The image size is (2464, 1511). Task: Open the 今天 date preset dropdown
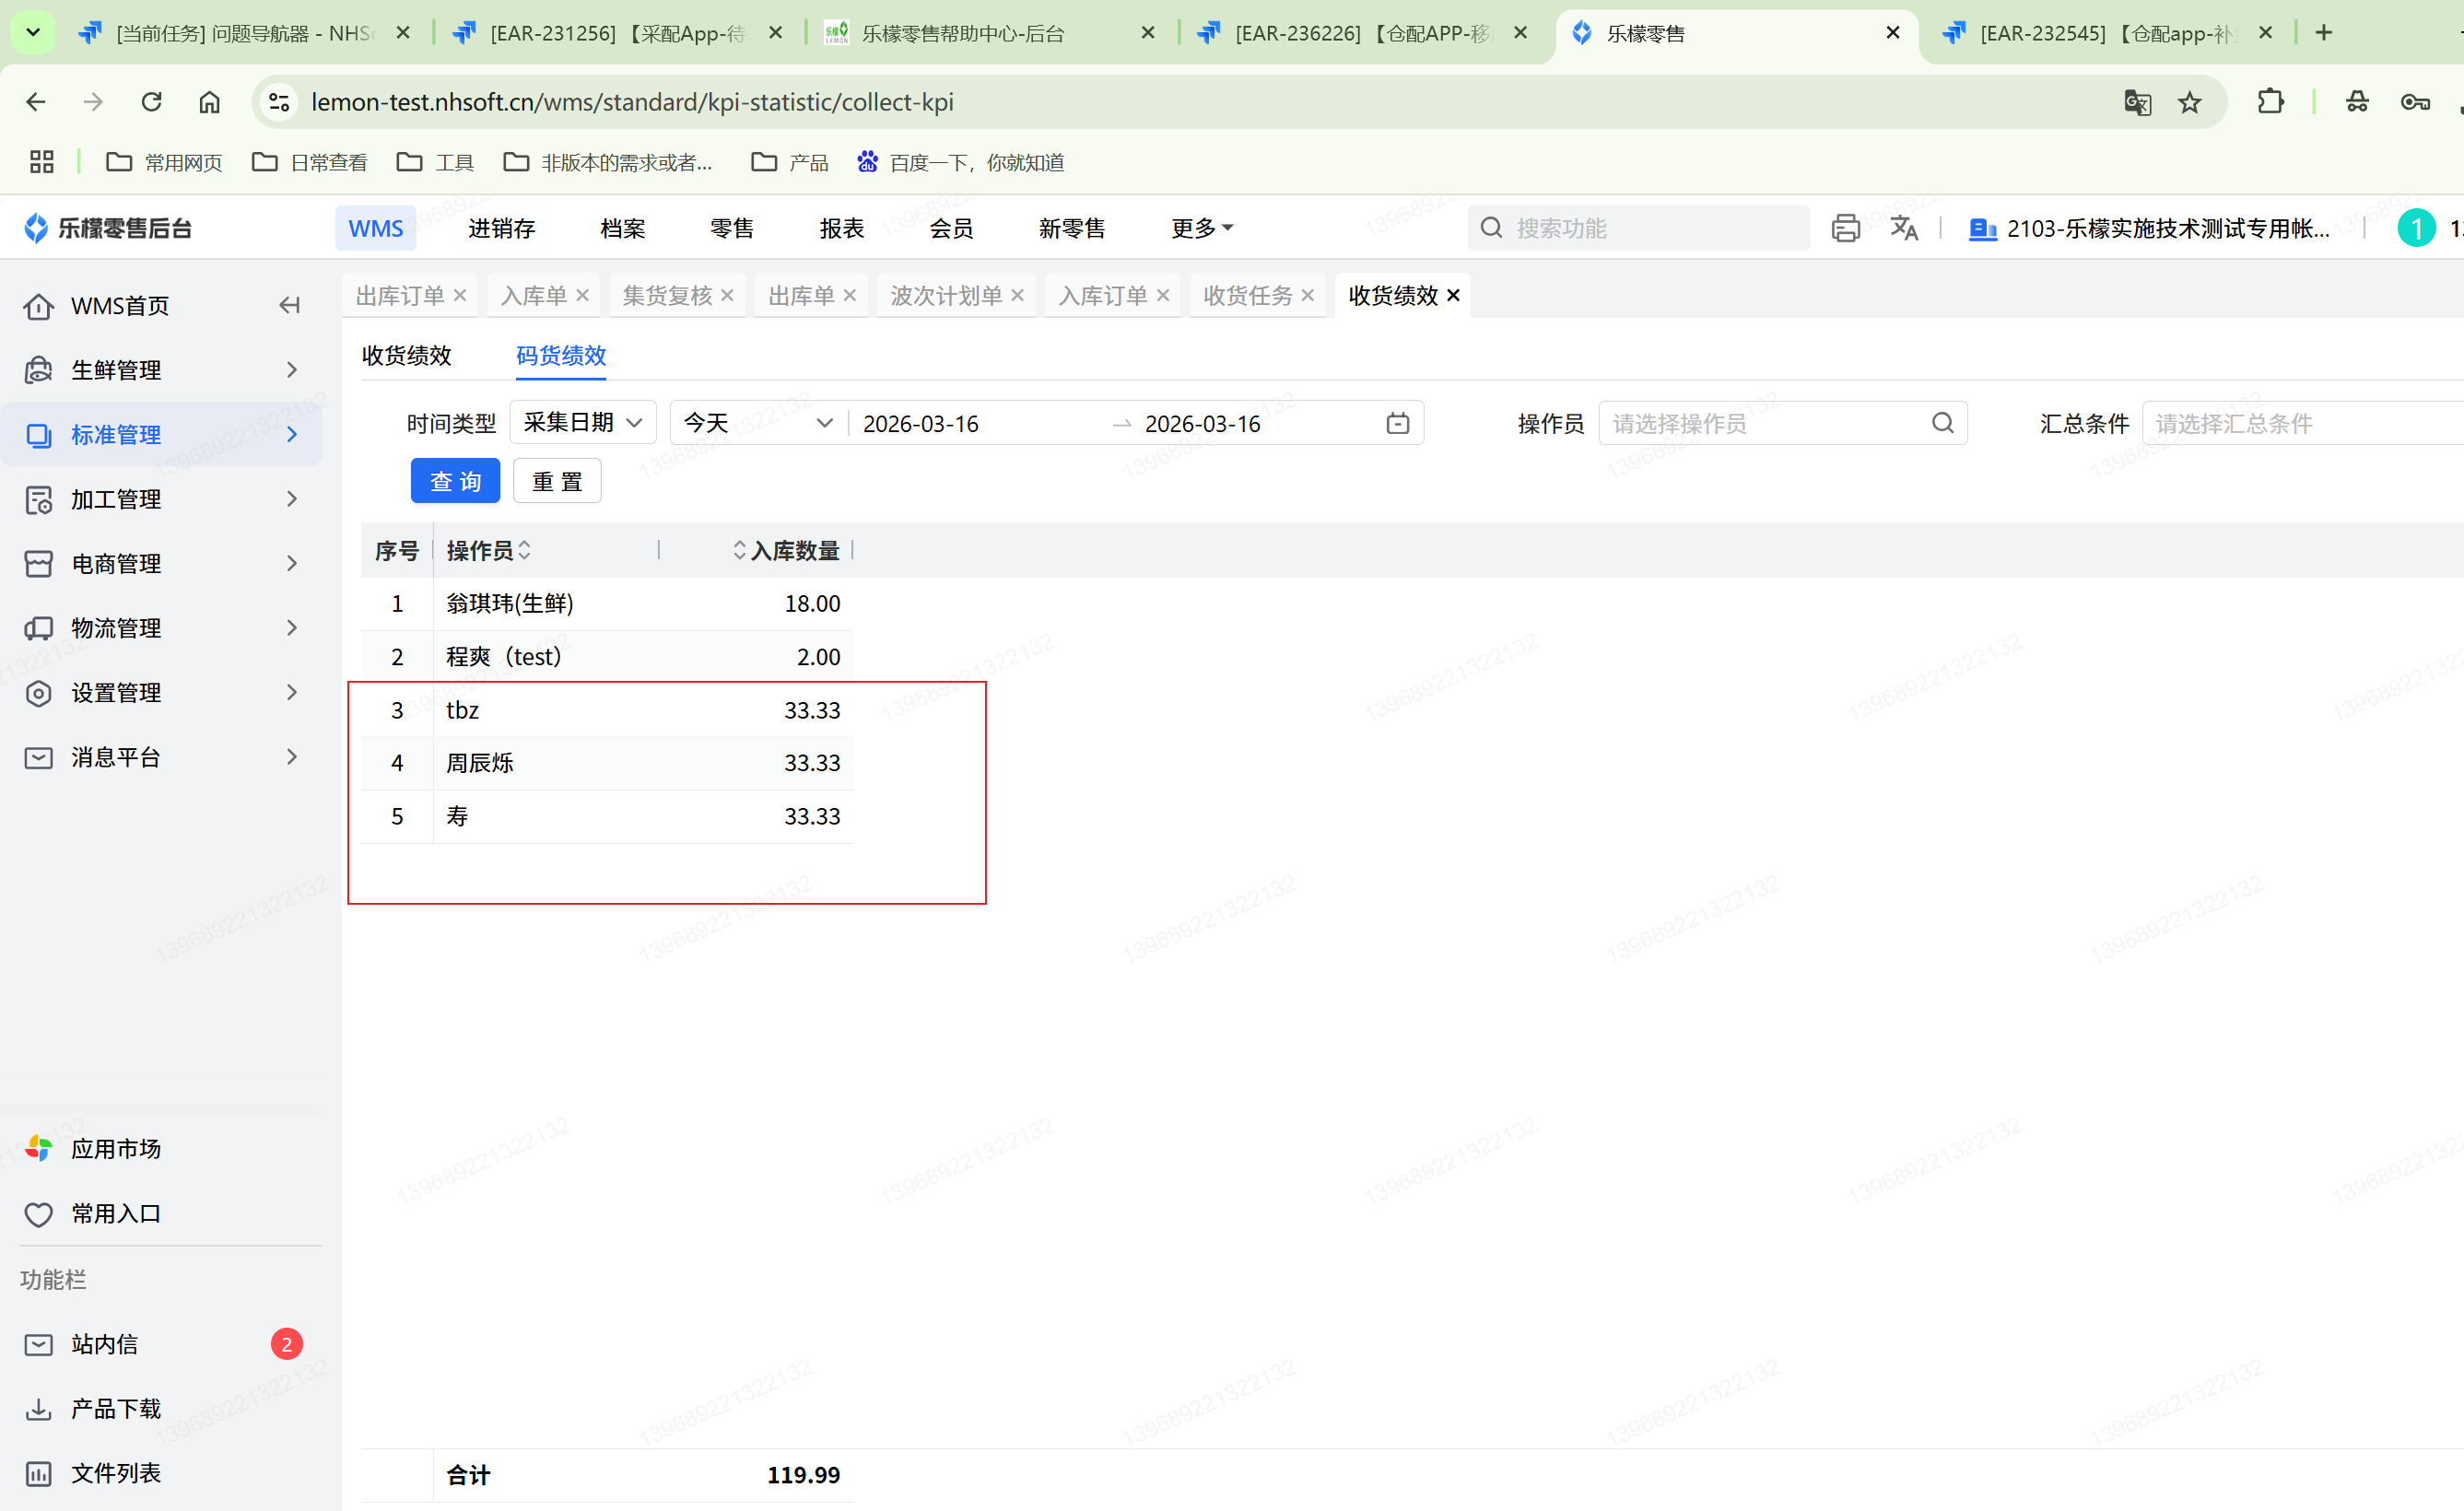coord(757,423)
